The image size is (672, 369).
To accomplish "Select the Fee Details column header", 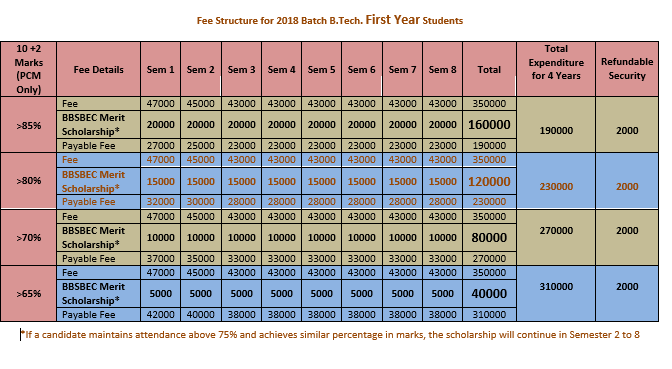I will [x=99, y=69].
